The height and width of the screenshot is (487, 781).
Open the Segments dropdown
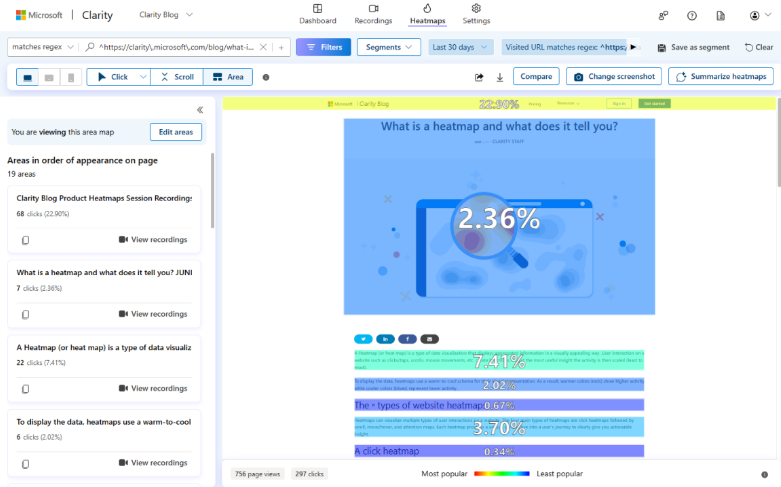tap(388, 47)
